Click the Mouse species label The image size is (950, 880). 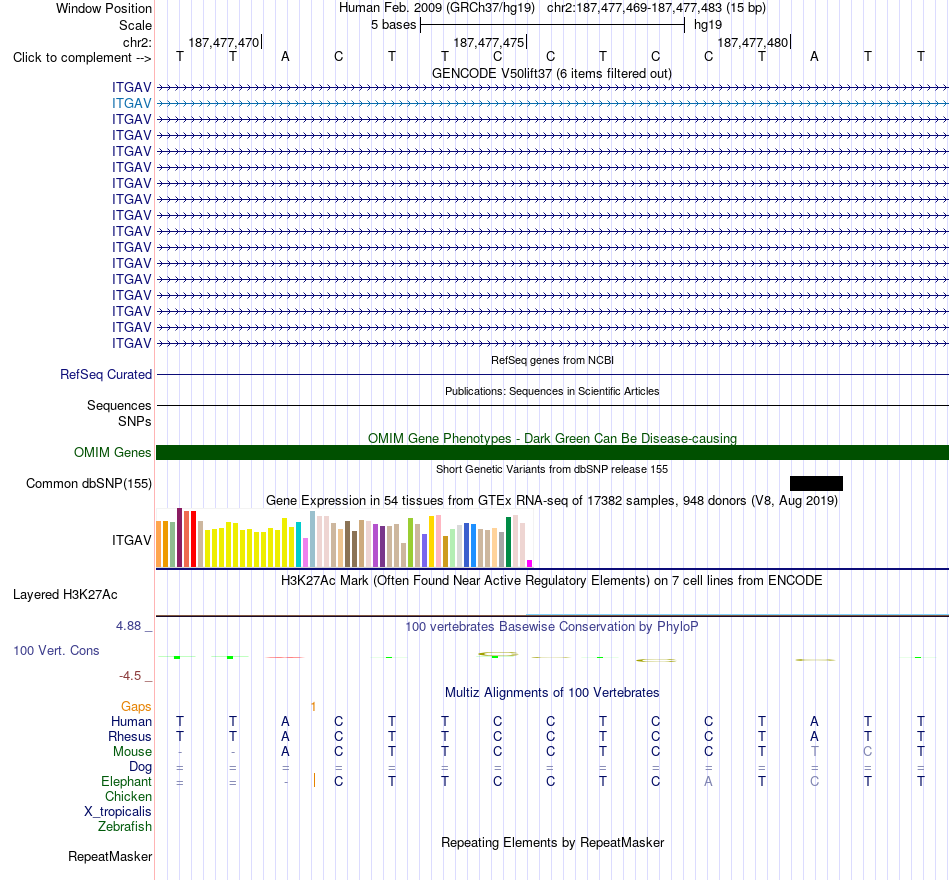pyautogui.click(x=132, y=752)
